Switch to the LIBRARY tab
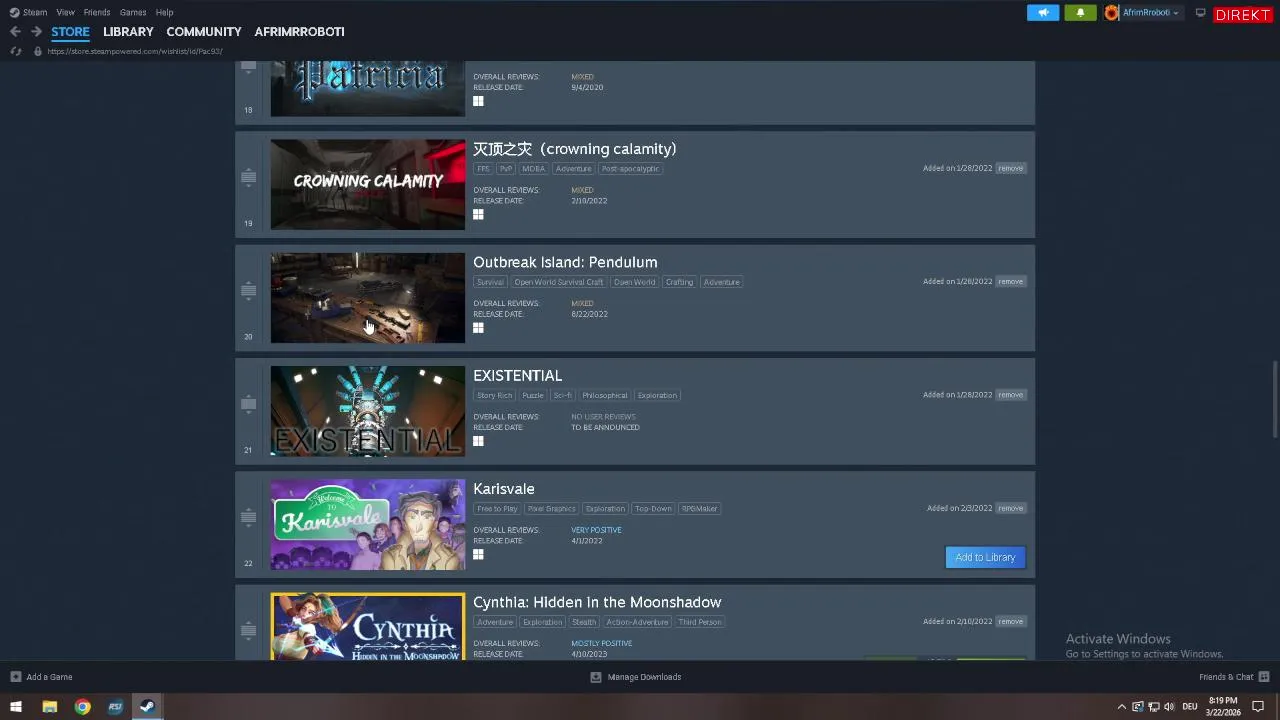Image resolution: width=1280 pixels, height=720 pixels. [x=128, y=32]
